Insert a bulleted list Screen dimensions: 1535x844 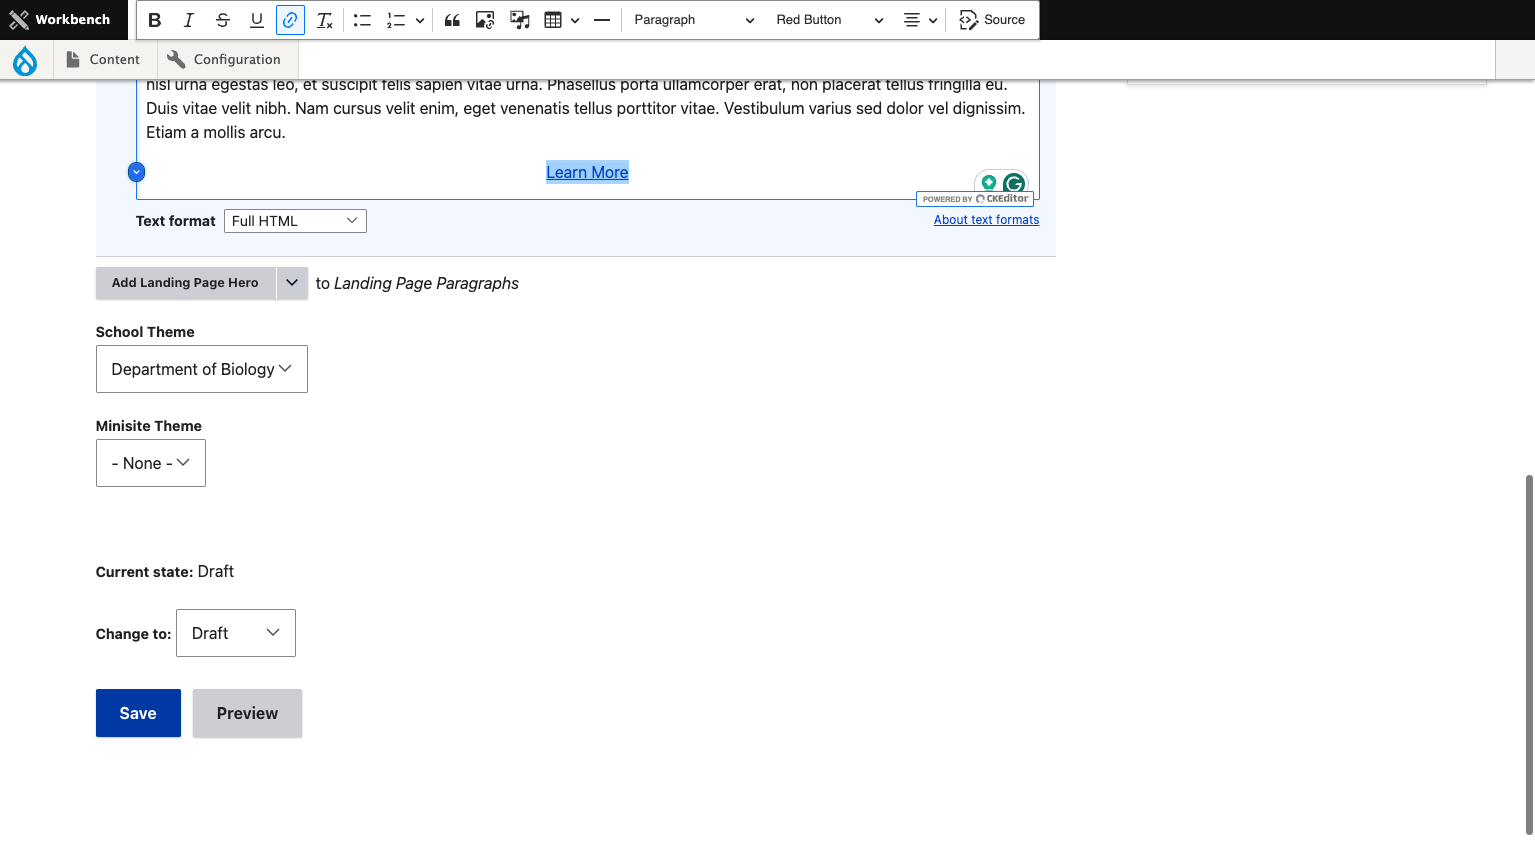[362, 20]
